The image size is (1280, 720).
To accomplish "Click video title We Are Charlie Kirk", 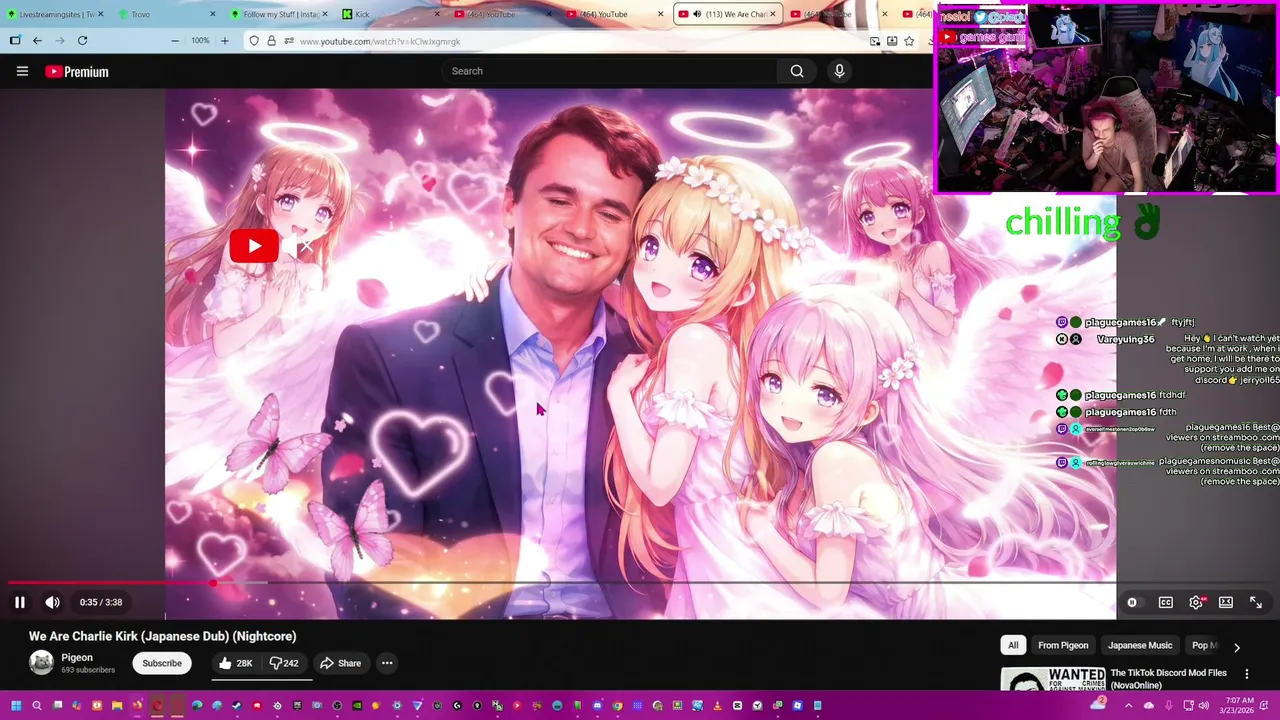I will (162, 636).
